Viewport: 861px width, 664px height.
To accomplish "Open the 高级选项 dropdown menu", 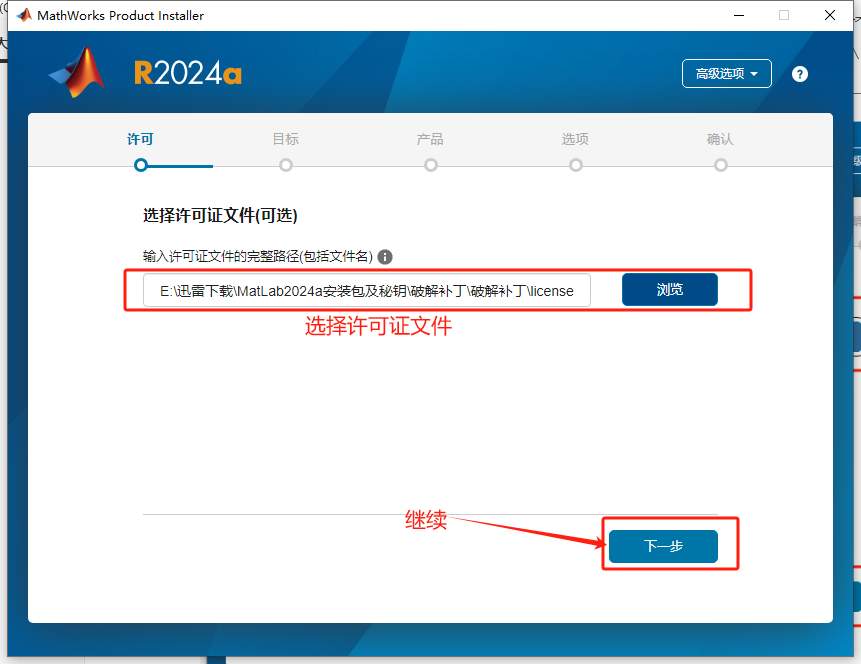I will coord(727,74).
